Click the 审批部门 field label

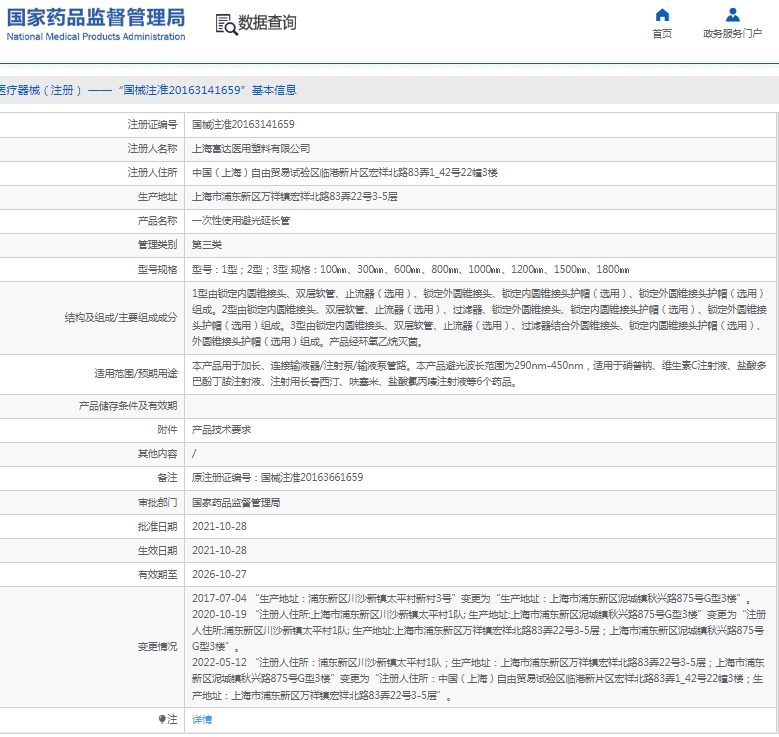point(157,502)
